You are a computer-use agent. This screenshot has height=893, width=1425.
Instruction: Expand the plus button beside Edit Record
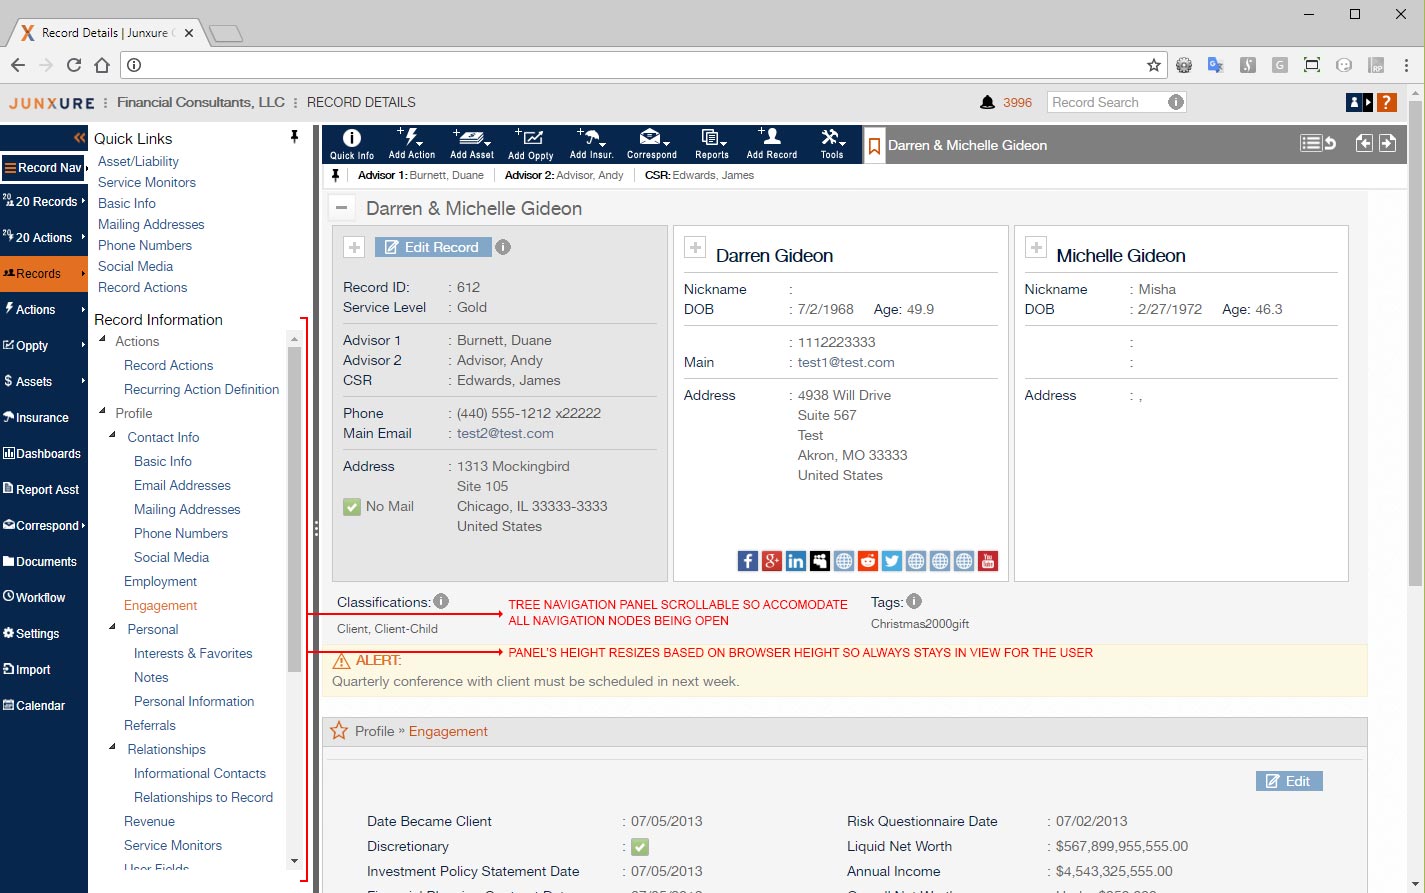[x=354, y=247]
